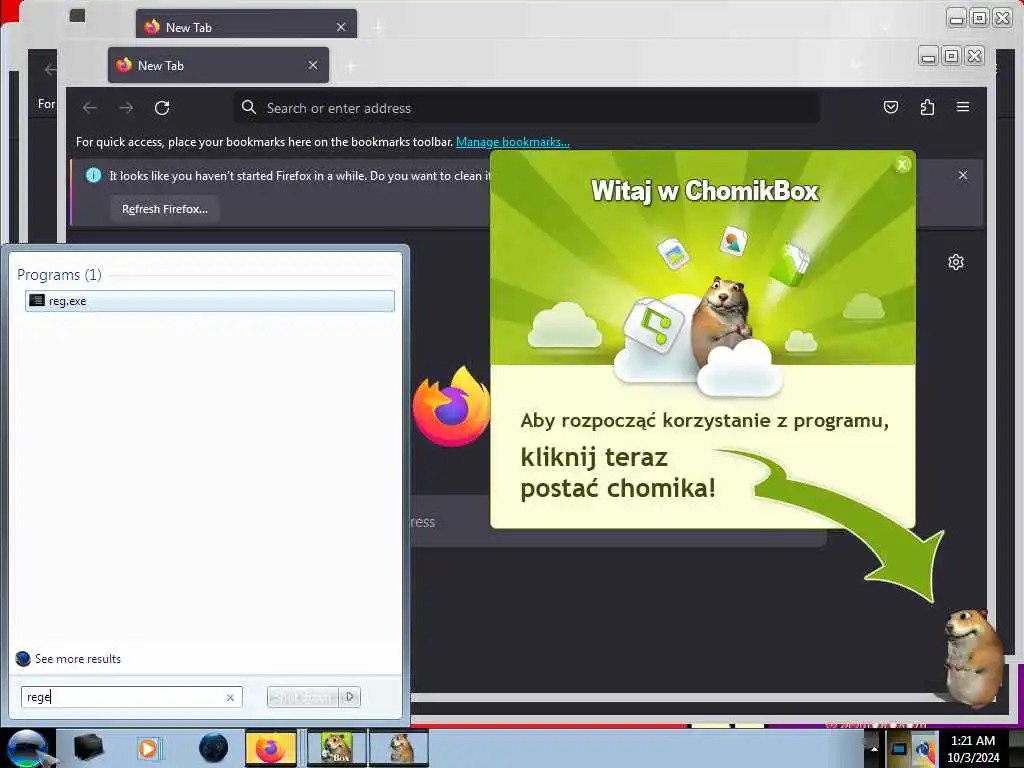This screenshot has height=768, width=1024.
Task: Go back in front Firefox window
Action: tap(90, 108)
